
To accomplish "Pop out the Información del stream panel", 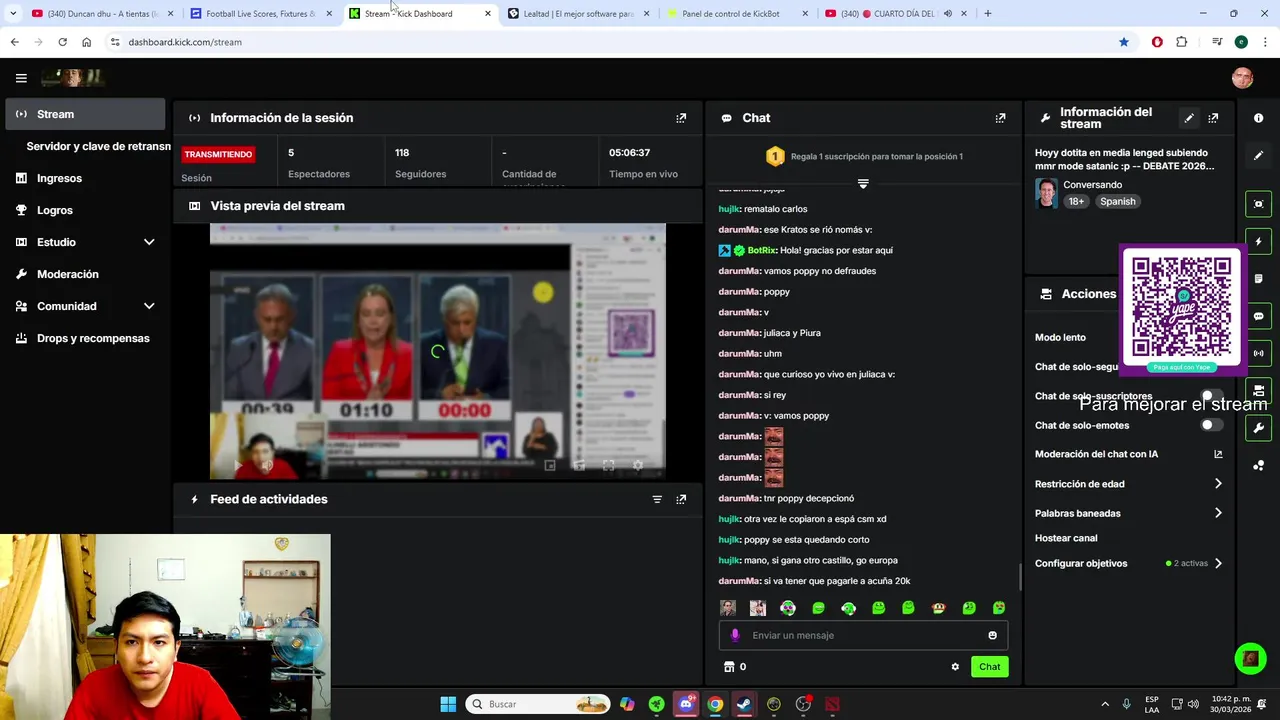I will click(1213, 118).
